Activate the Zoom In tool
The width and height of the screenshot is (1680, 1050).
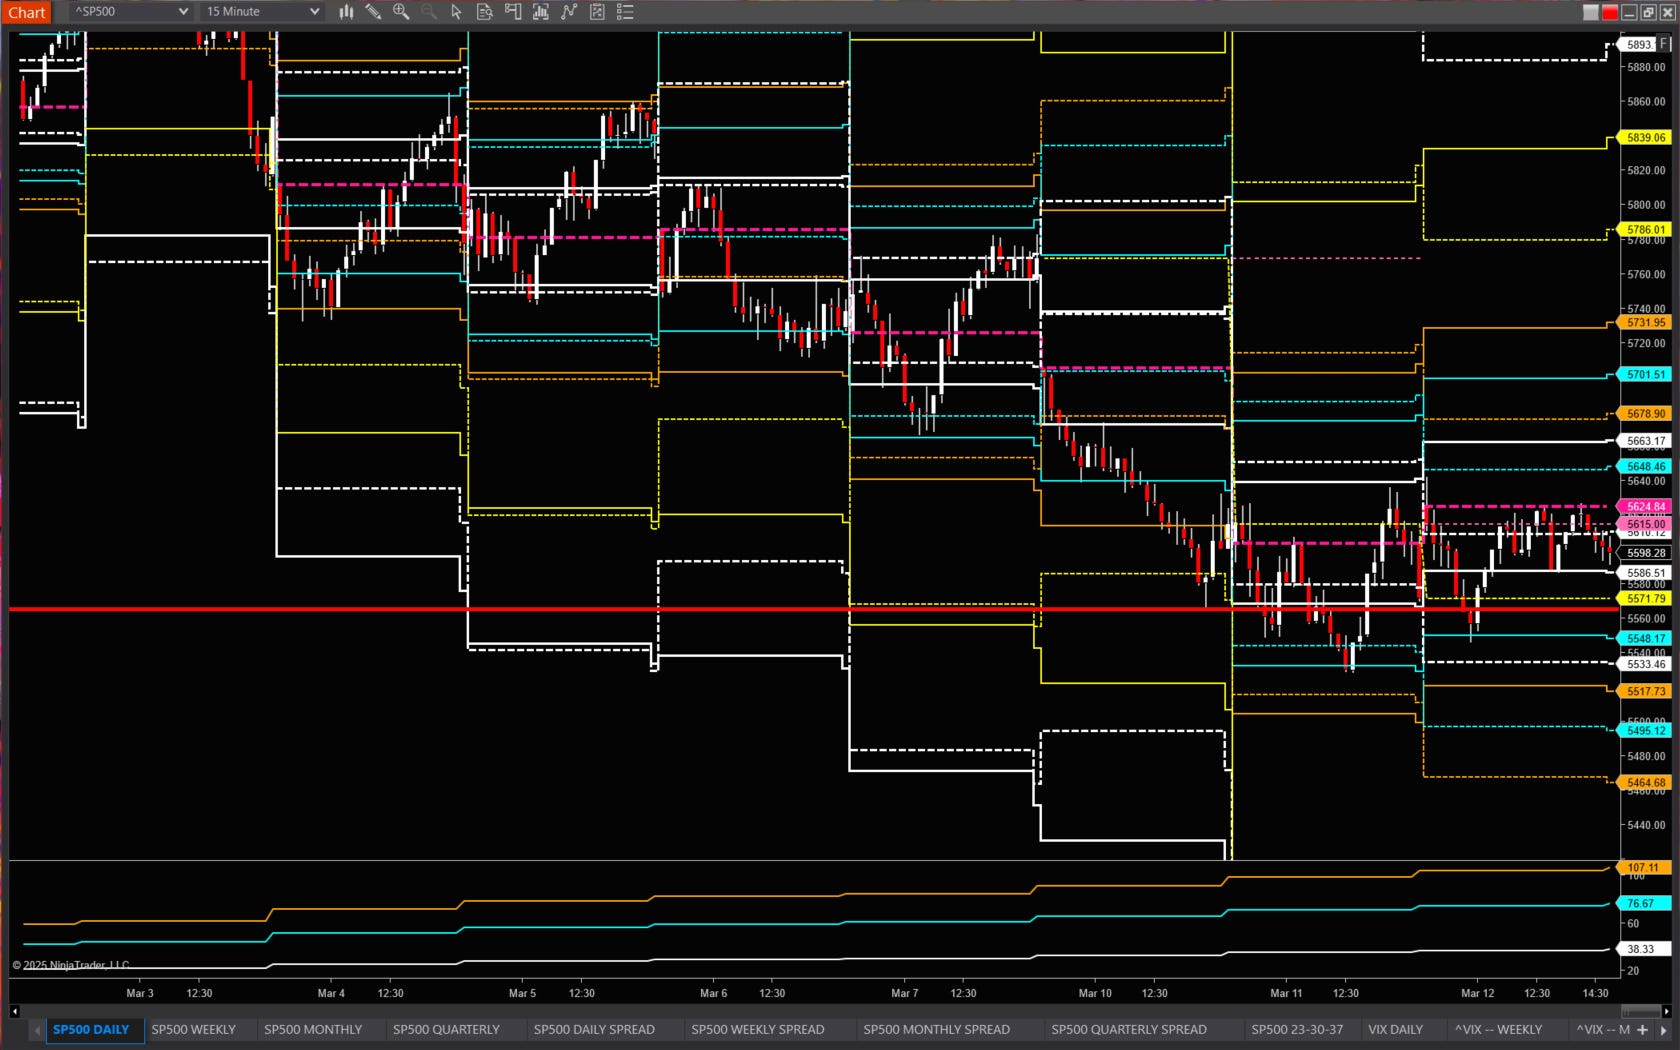point(401,11)
